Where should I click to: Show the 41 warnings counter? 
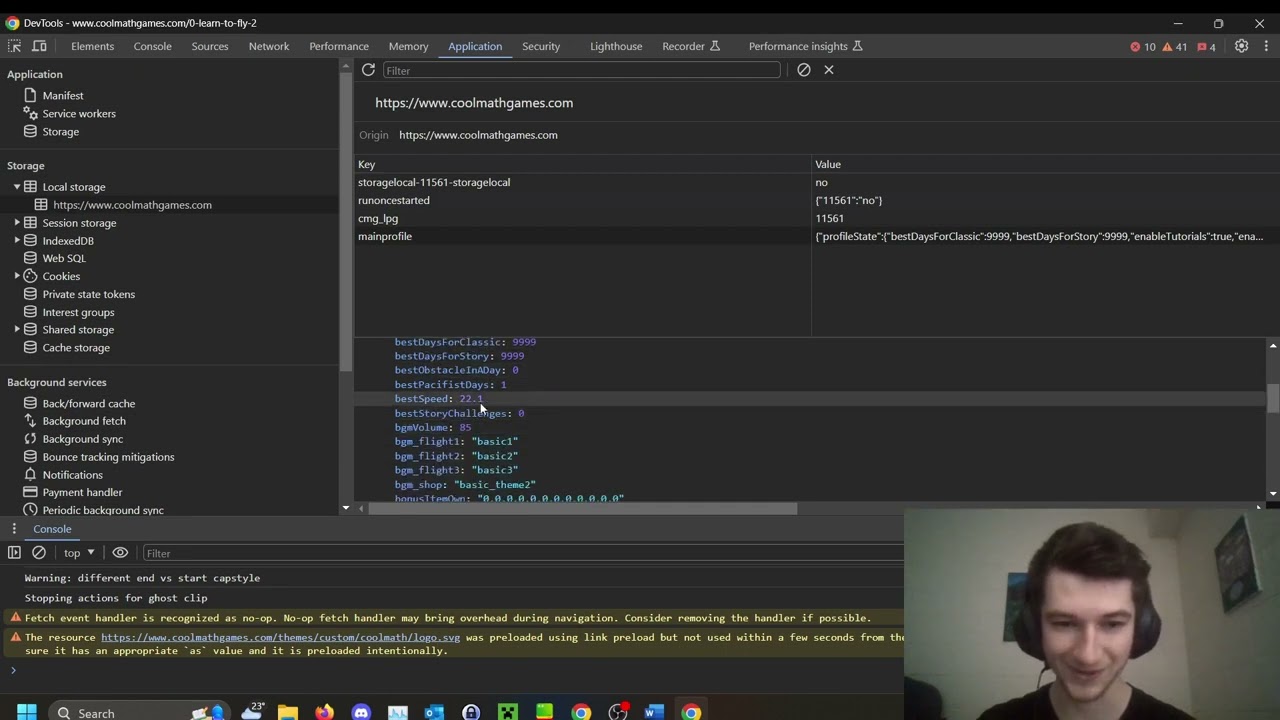(x=1175, y=47)
